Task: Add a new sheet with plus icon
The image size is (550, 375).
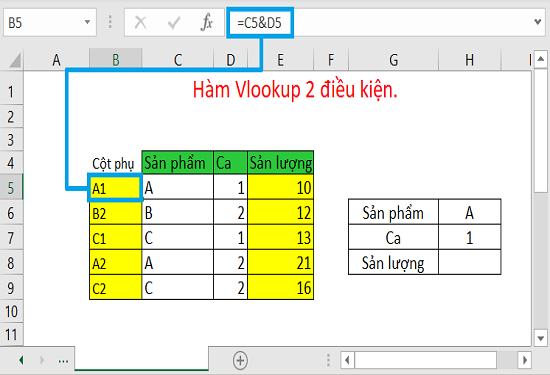Action: (x=240, y=360)
